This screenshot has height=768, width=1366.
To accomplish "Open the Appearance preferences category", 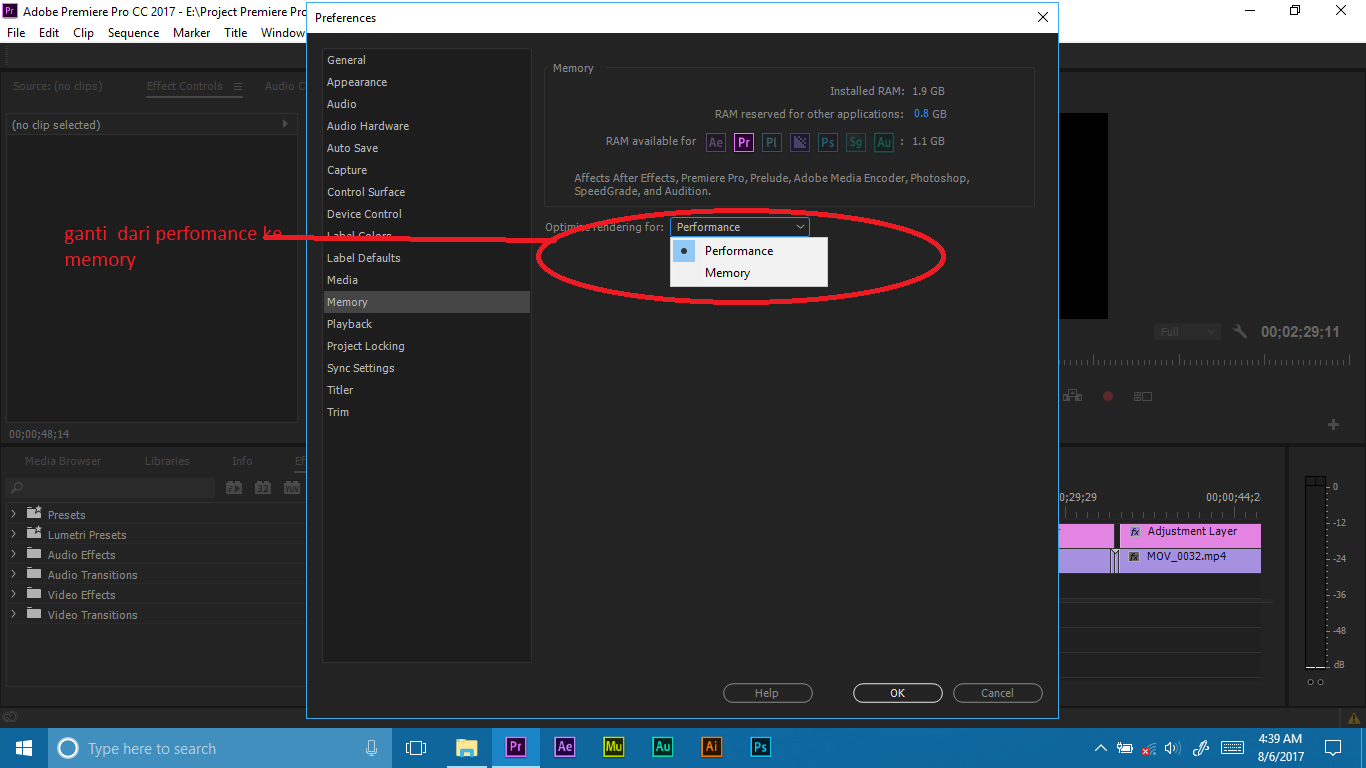I will [x=427, y=82].
